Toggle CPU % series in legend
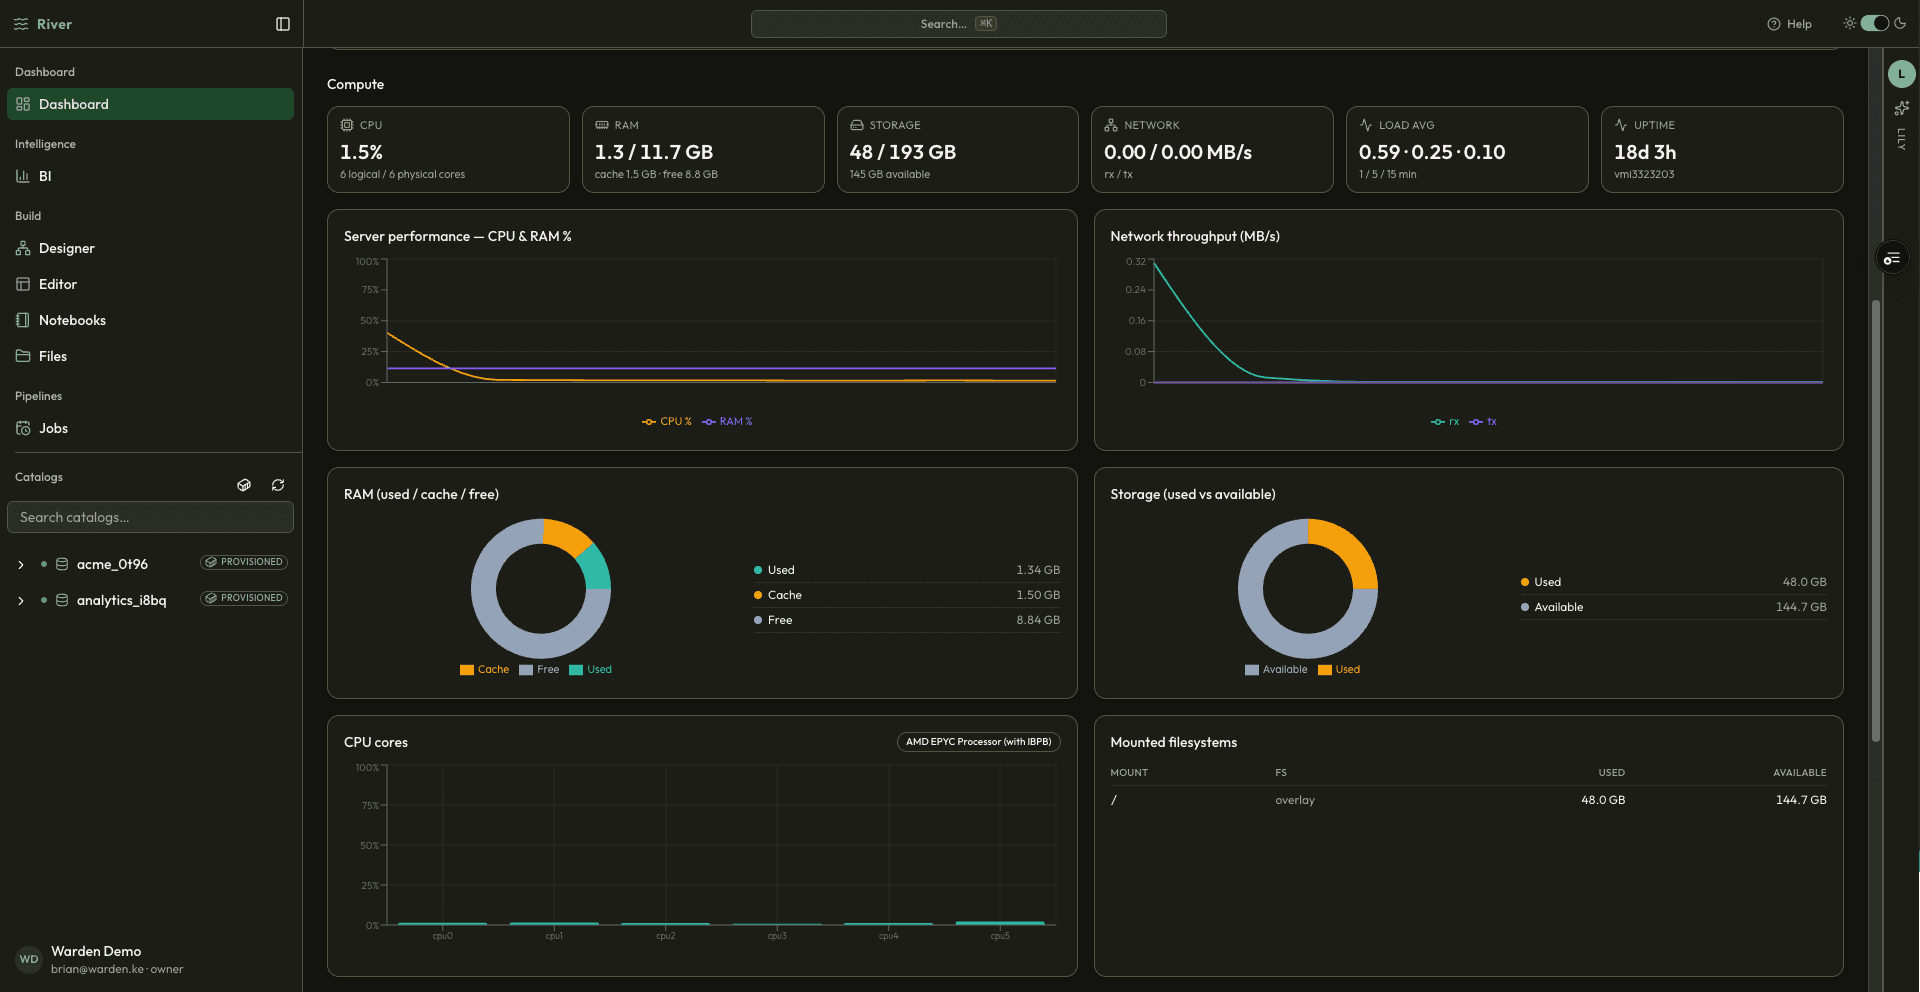Screen dimensions: 1920x992 click(x=667, y=422)
